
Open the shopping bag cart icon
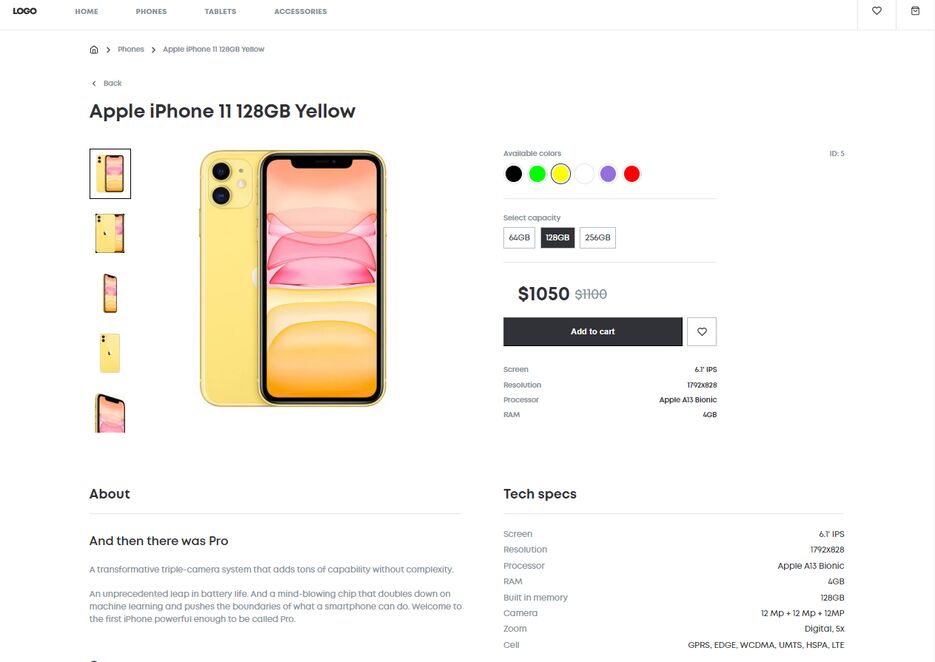tap(915, 11)
